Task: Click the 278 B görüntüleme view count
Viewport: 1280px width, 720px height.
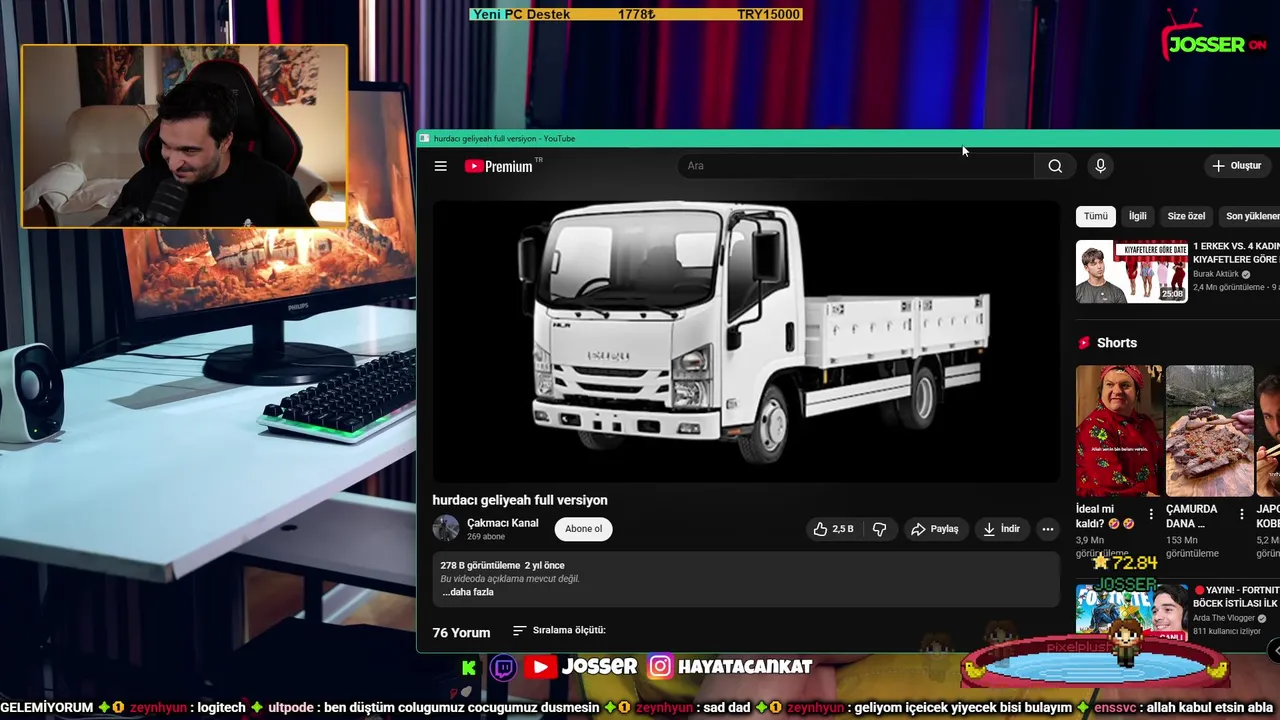Action: [x=480, y=566]
